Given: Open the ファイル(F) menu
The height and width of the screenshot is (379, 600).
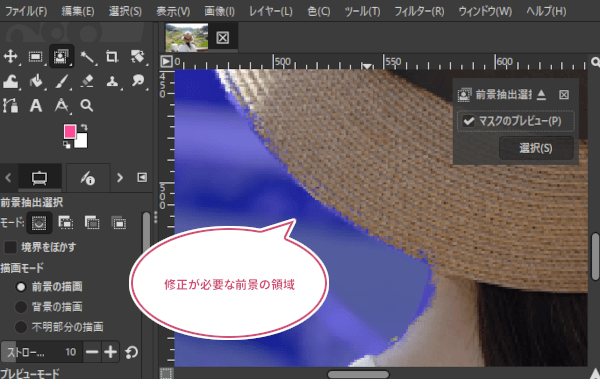Looking at the screenshot, I should [x=26, y=11].
